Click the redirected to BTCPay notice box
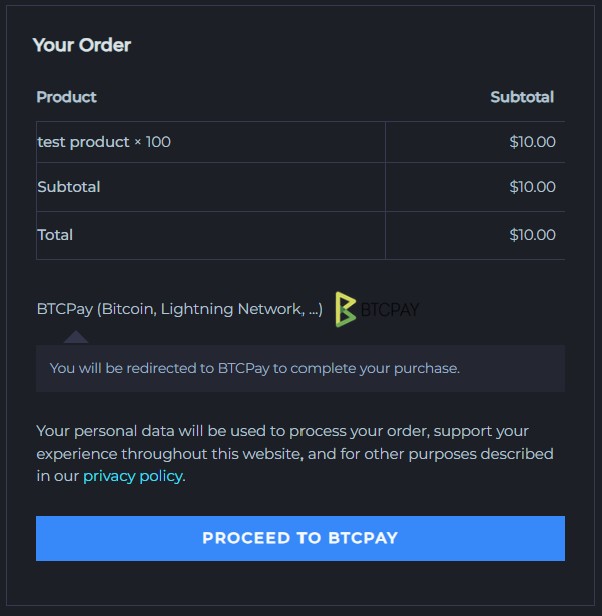 coord(300,368)
